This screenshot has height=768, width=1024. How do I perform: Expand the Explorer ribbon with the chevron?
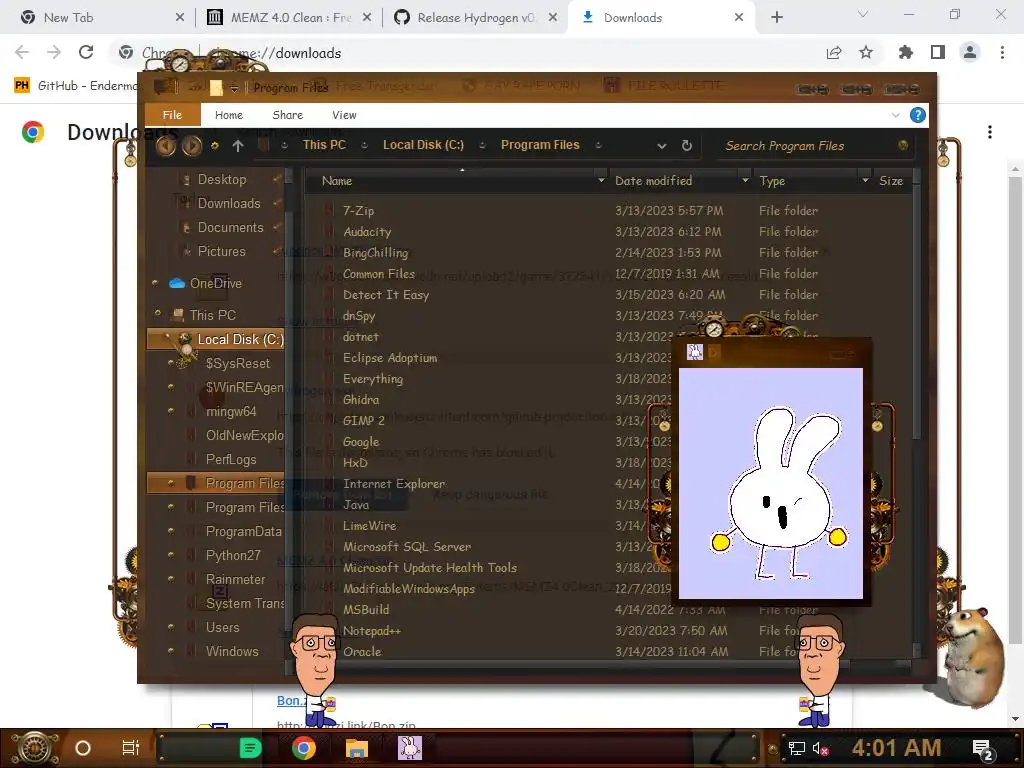(x=895, y=116)
